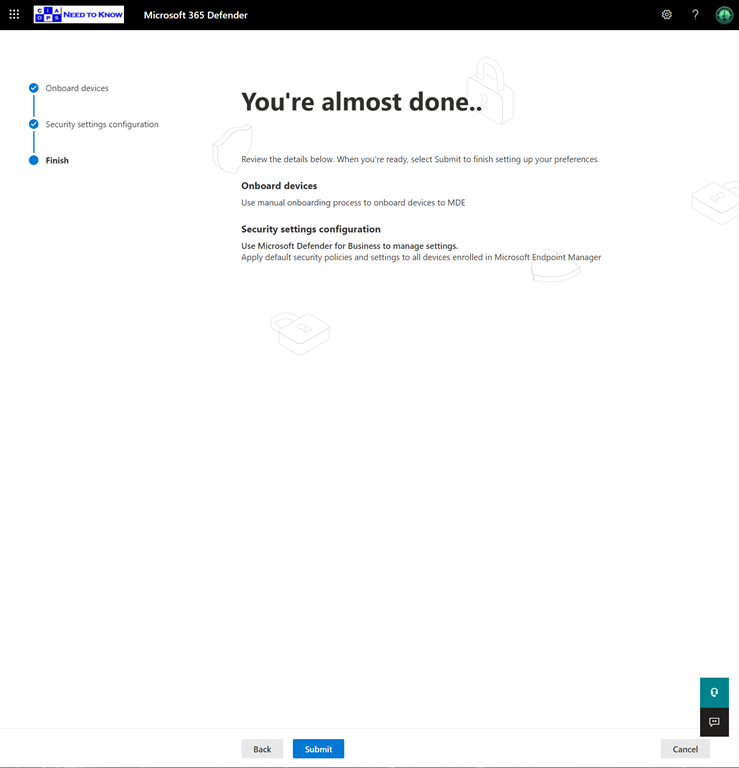Click the Onboard devices summary heading
Viewport: 739px width, 768px height.
279,186
